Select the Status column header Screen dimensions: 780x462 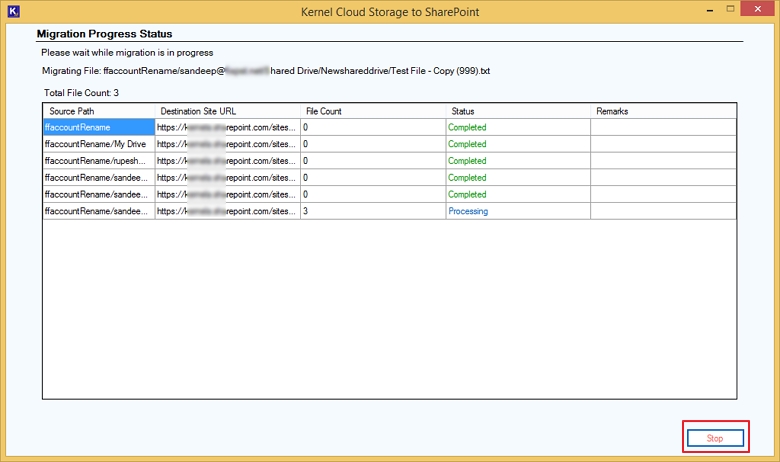click(518, 111)
